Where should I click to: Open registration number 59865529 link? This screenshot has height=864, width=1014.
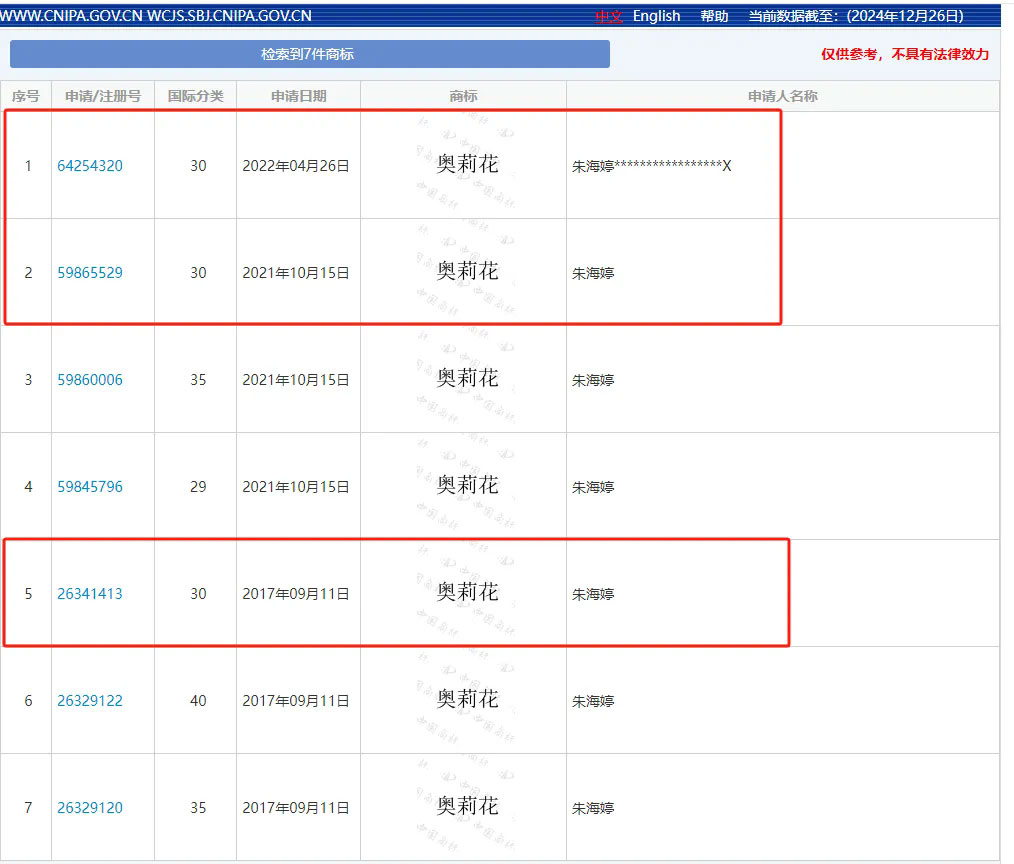[x=90, y=273]
